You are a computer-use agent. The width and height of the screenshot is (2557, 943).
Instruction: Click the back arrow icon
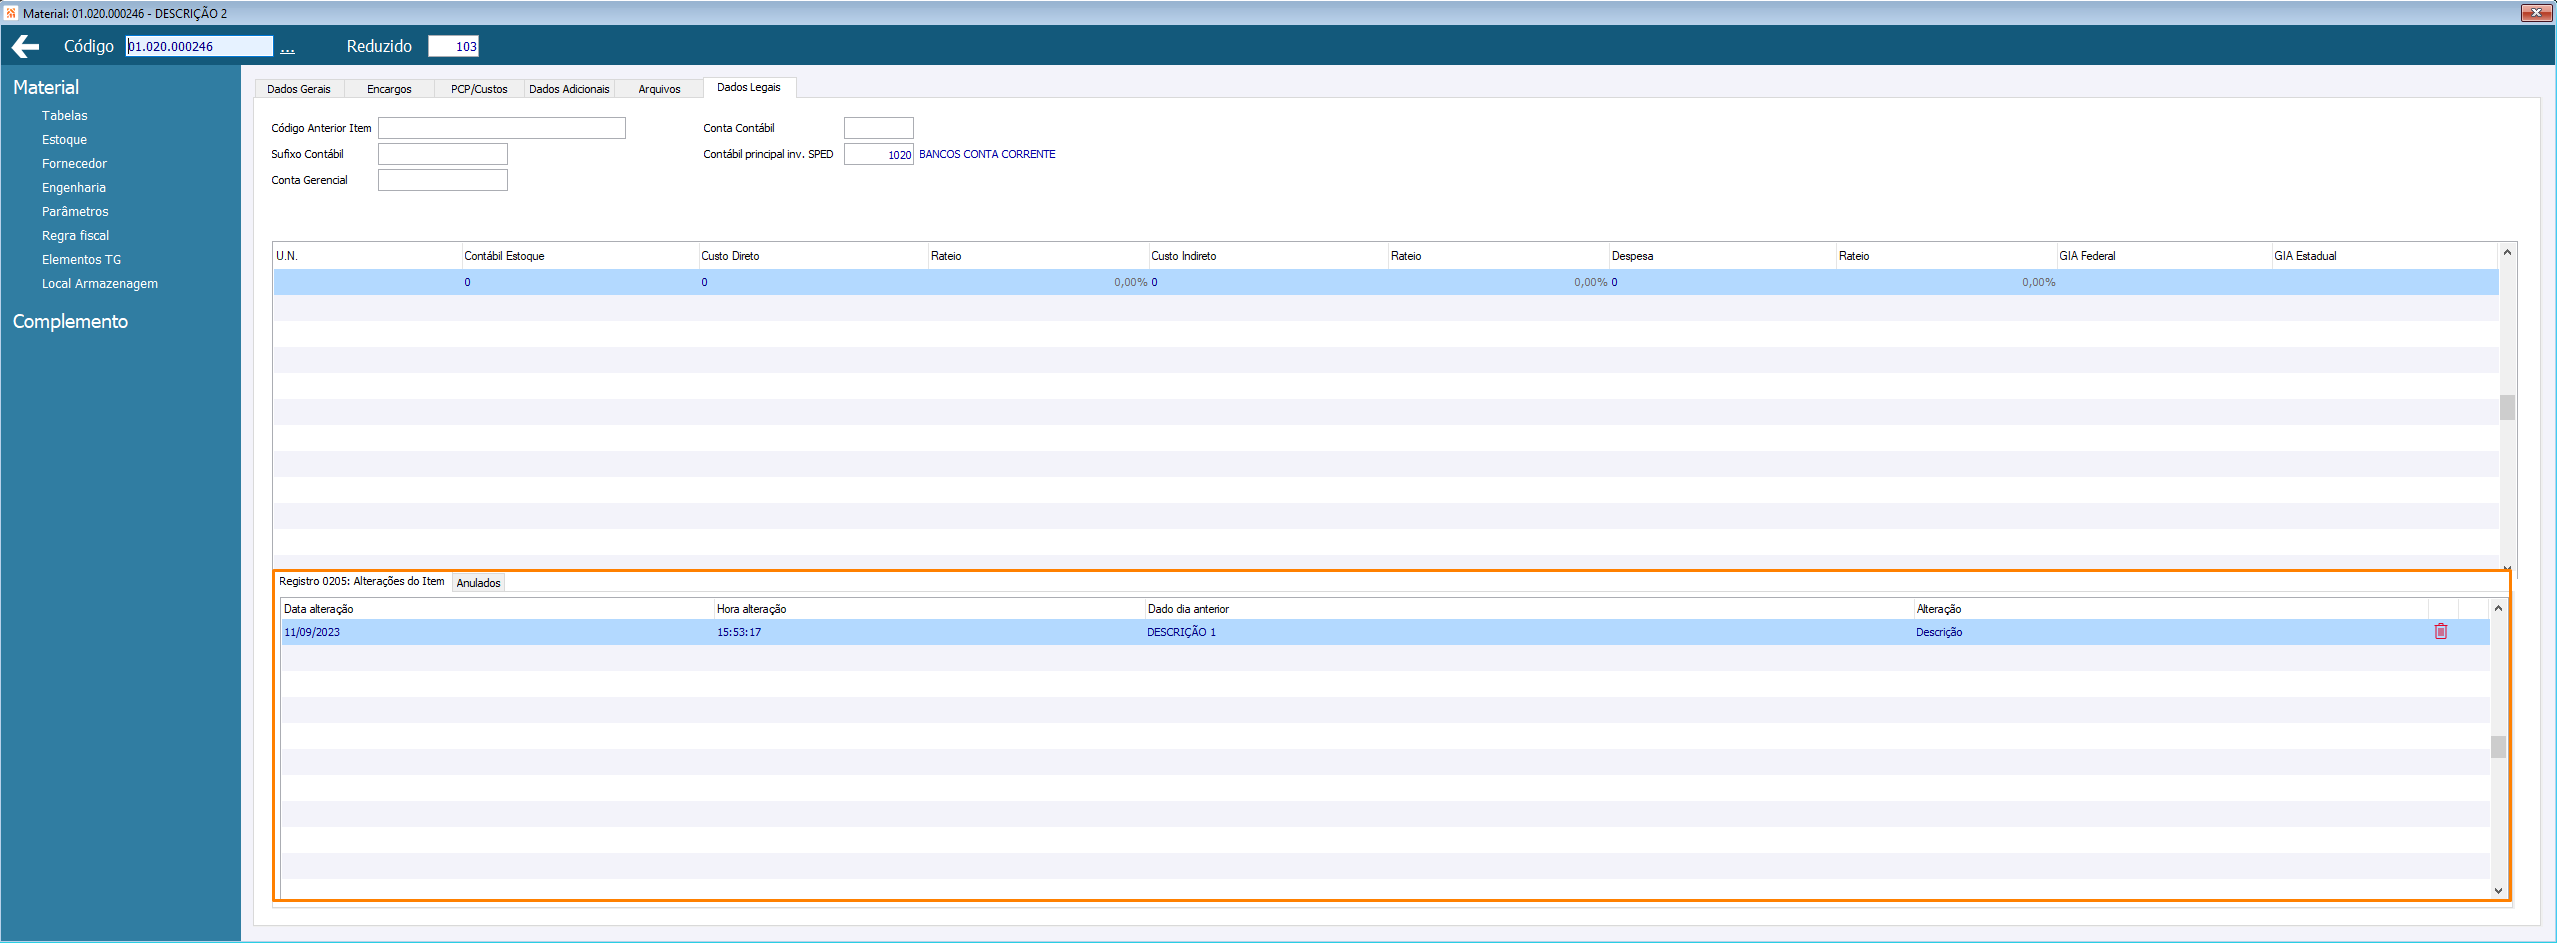pos(25,46)
